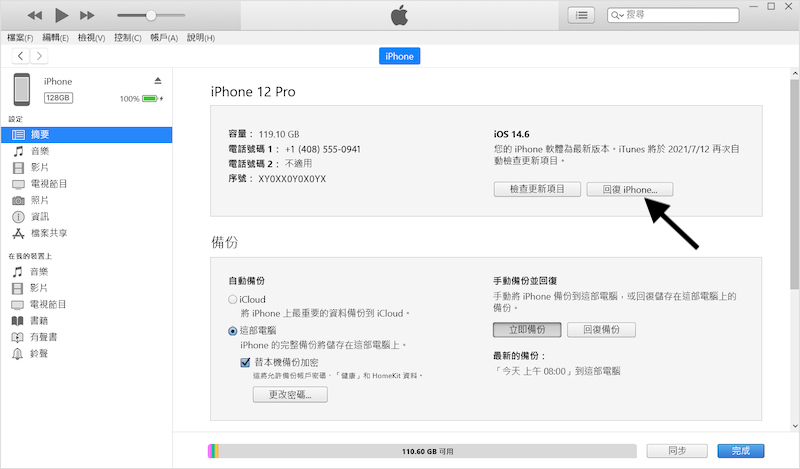Open the 控制(C) menu
Screen dimensions: 800x469
coord(128,38)
